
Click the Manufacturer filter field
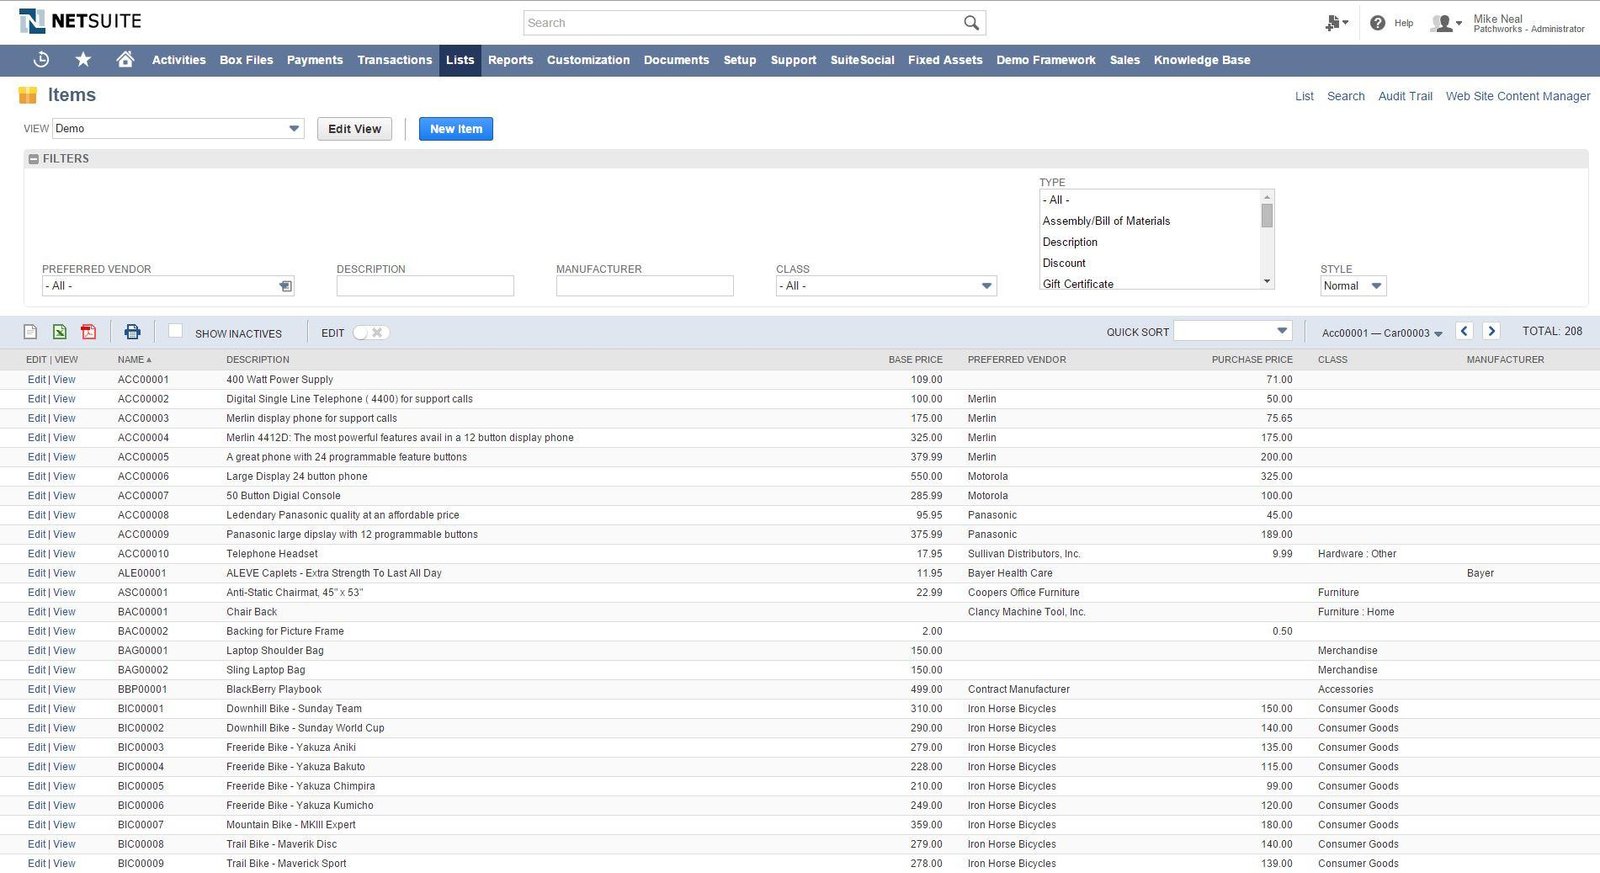click(x=645, y=286)
